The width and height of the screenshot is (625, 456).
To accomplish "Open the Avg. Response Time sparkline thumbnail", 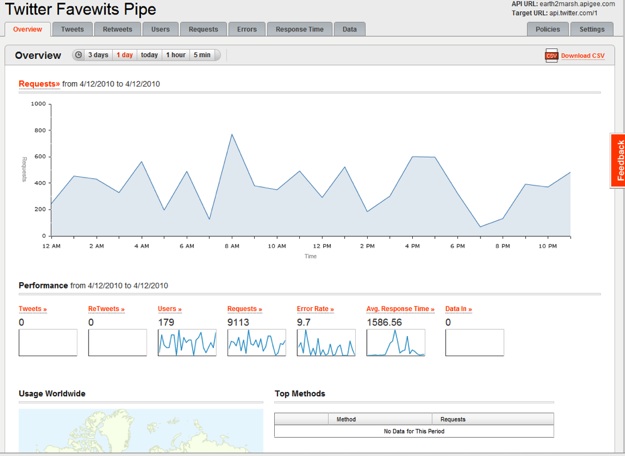I will coord(396,343).
